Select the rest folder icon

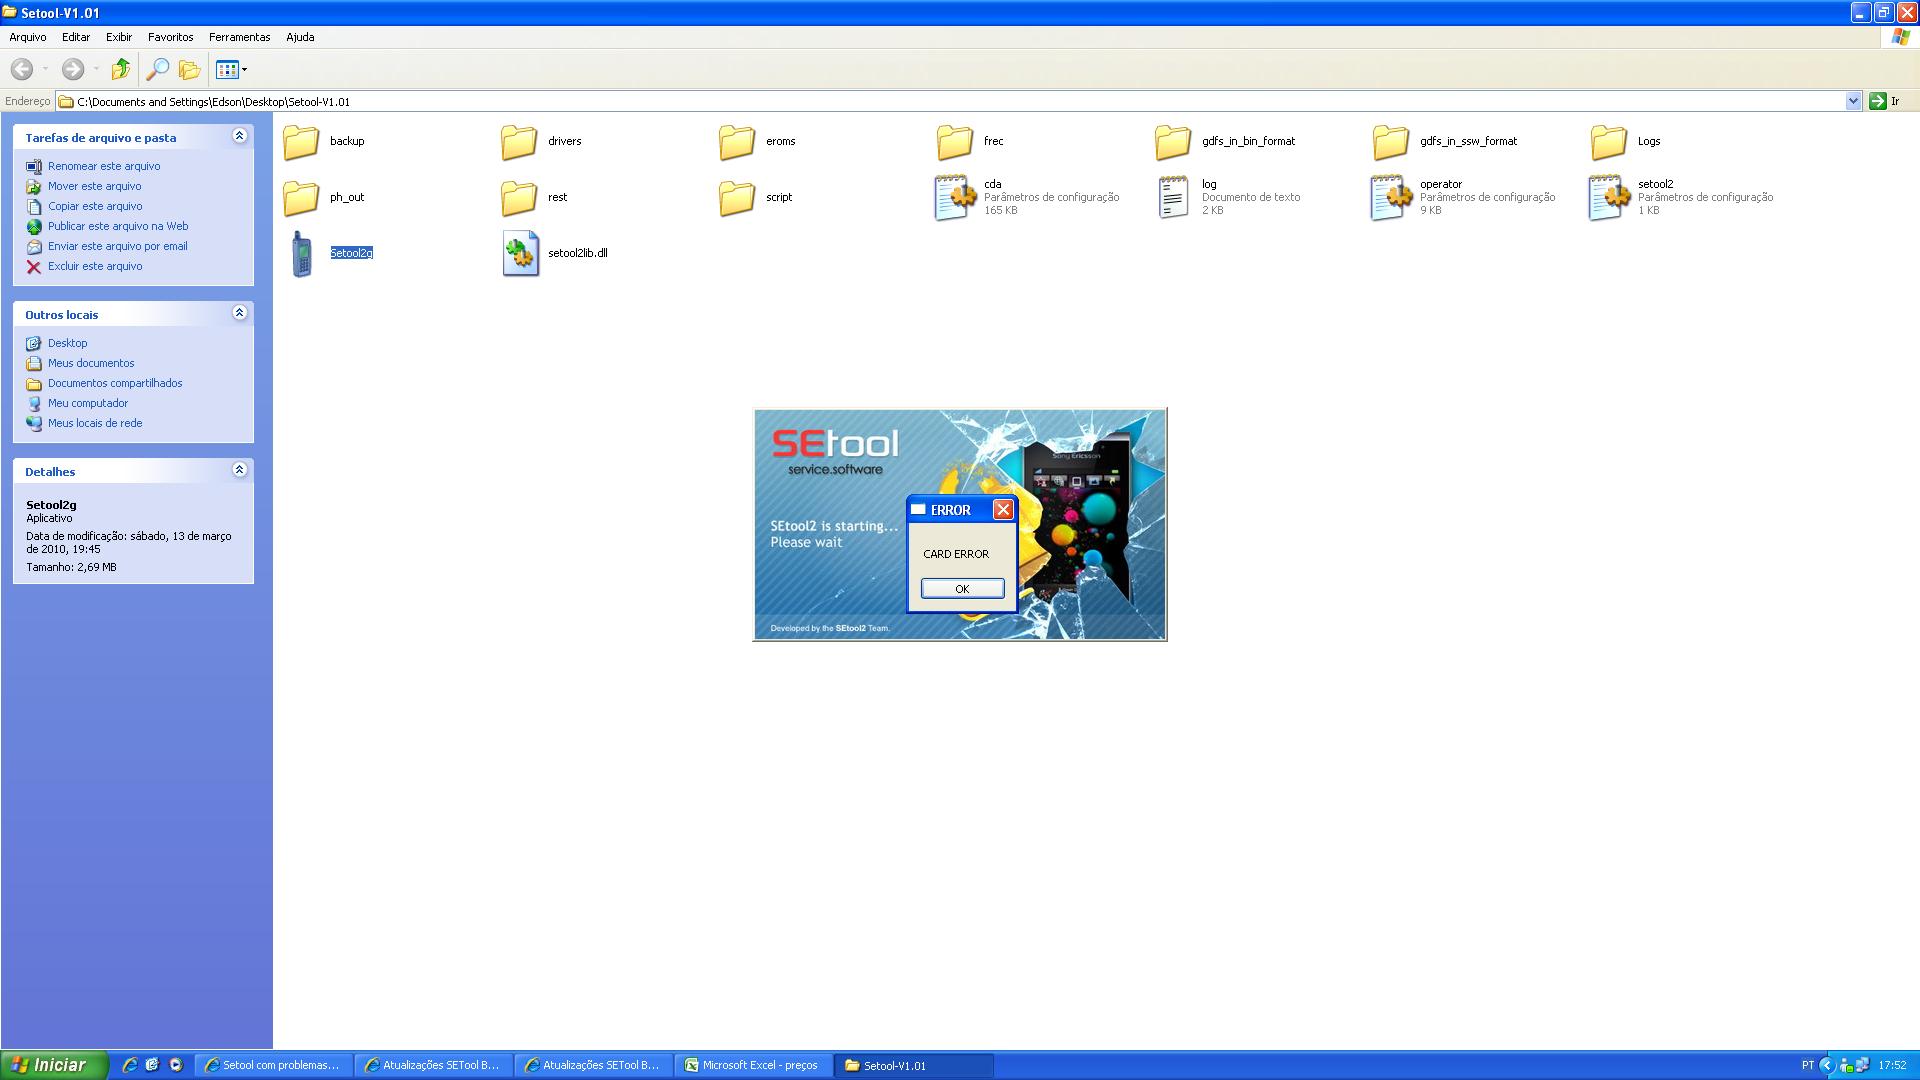click(519, 198)
